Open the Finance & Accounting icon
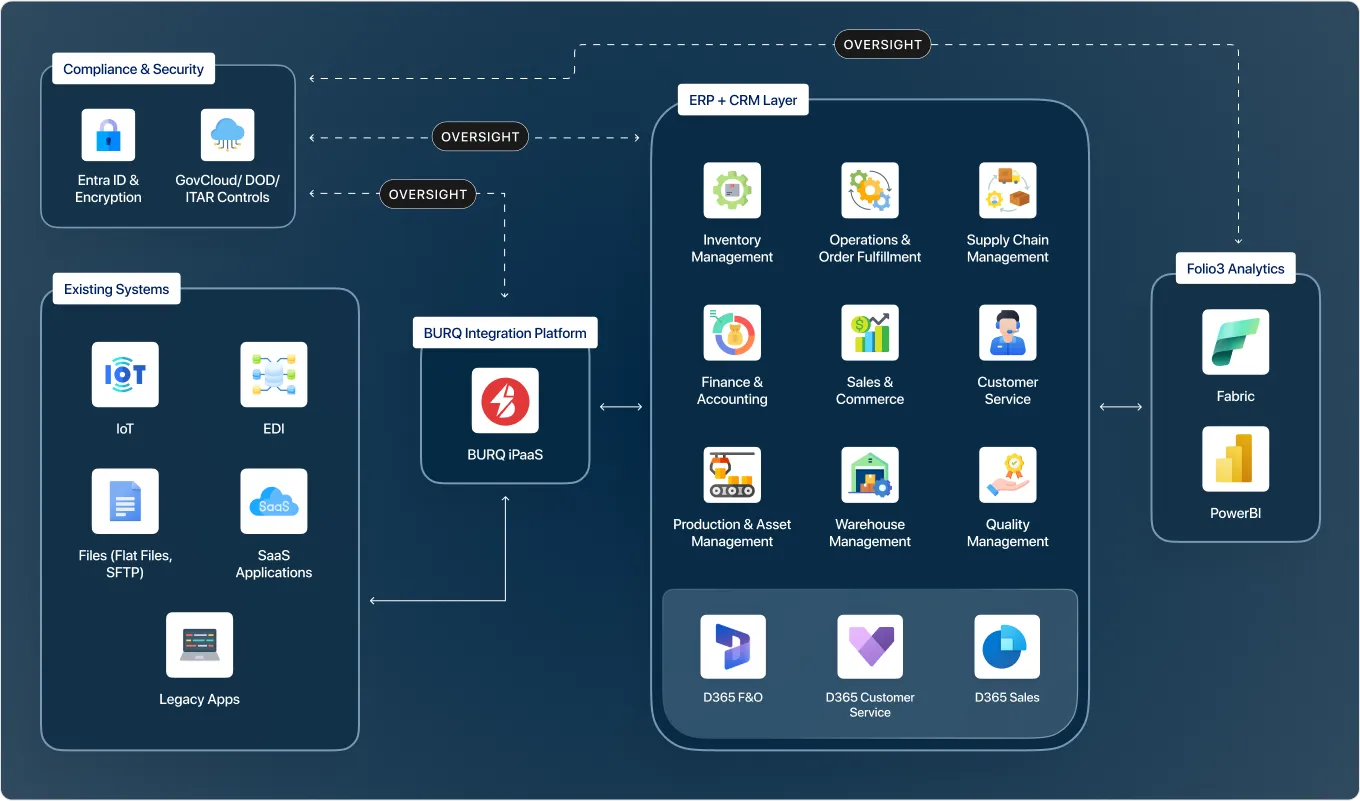This screenshot has height=801, width=1360. [x=732, y=333]
